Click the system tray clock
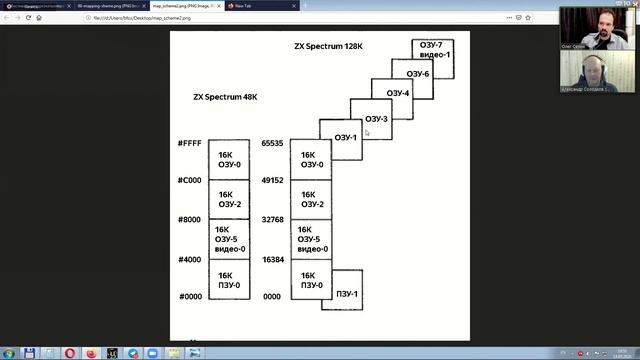The image size is (640, 360). pos(622,353)
